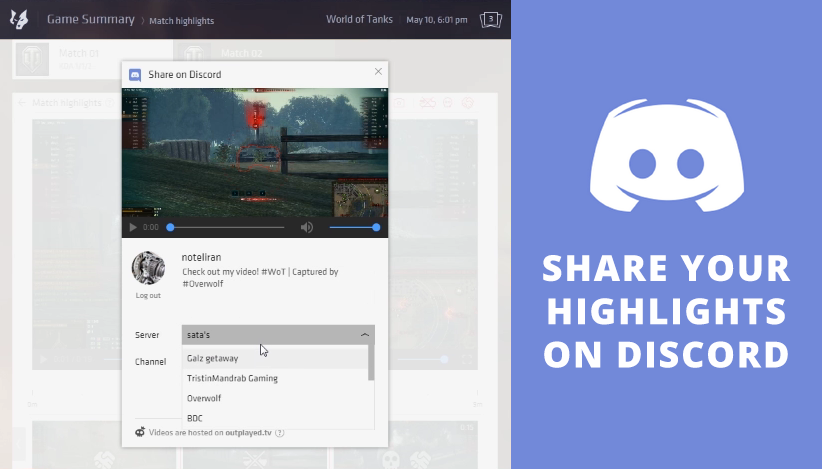
Task: Click the video seek bar handle
Action: 170,227
